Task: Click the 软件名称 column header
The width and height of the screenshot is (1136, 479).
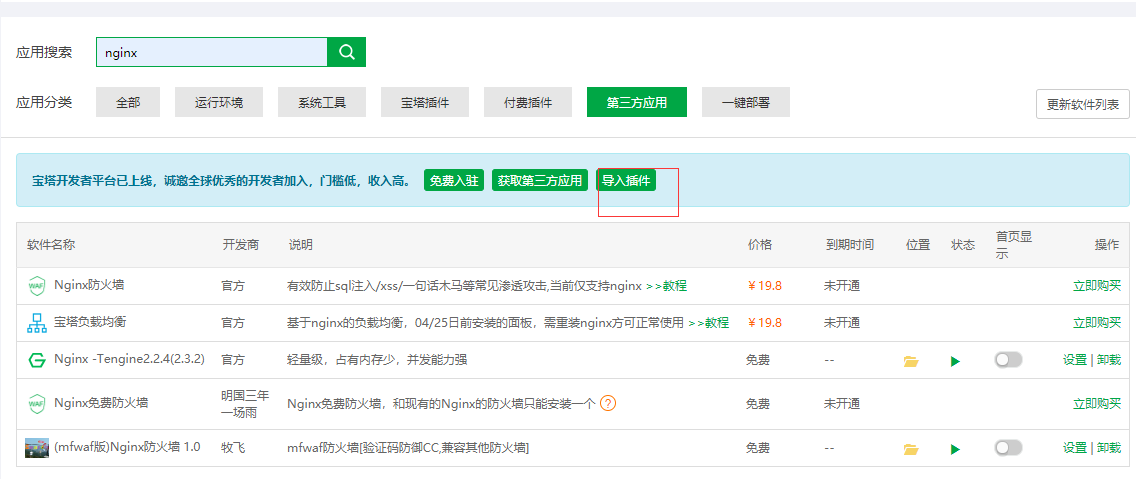Action: 51,245
